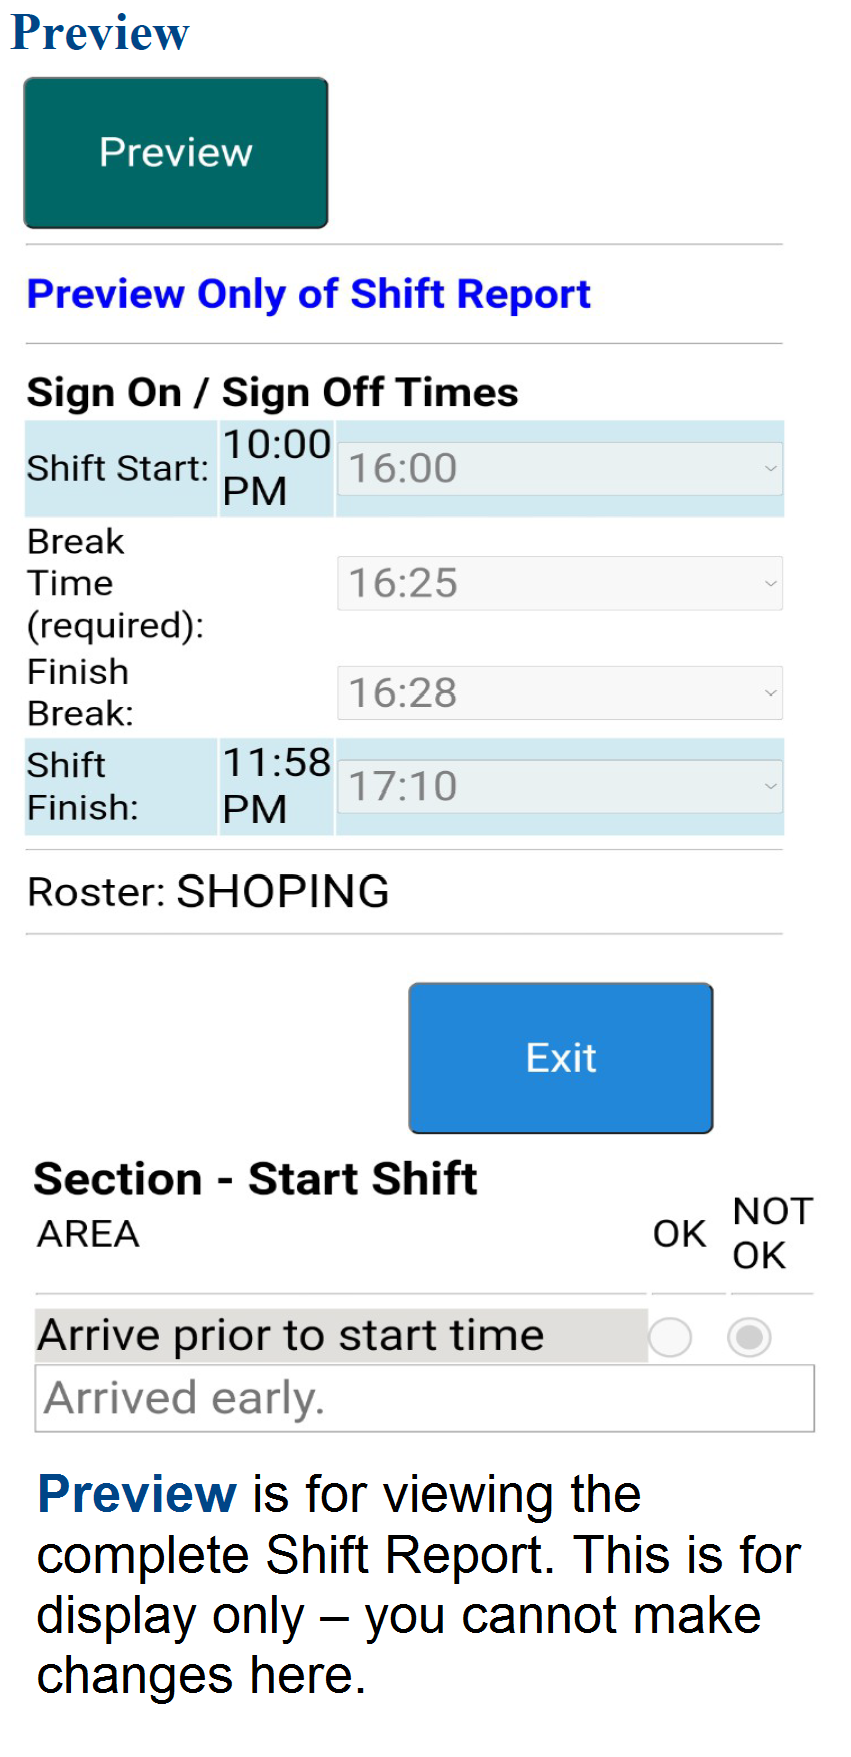
Task: Click 'Sign On / Sign Off Times' heading
Action: point(272,393)
